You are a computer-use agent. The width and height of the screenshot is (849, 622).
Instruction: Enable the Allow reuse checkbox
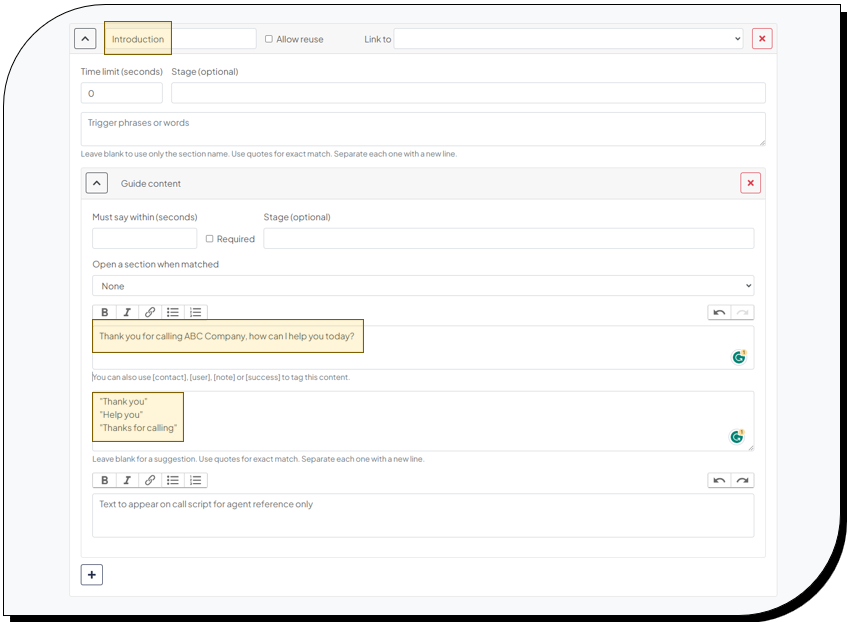(269, 39)
